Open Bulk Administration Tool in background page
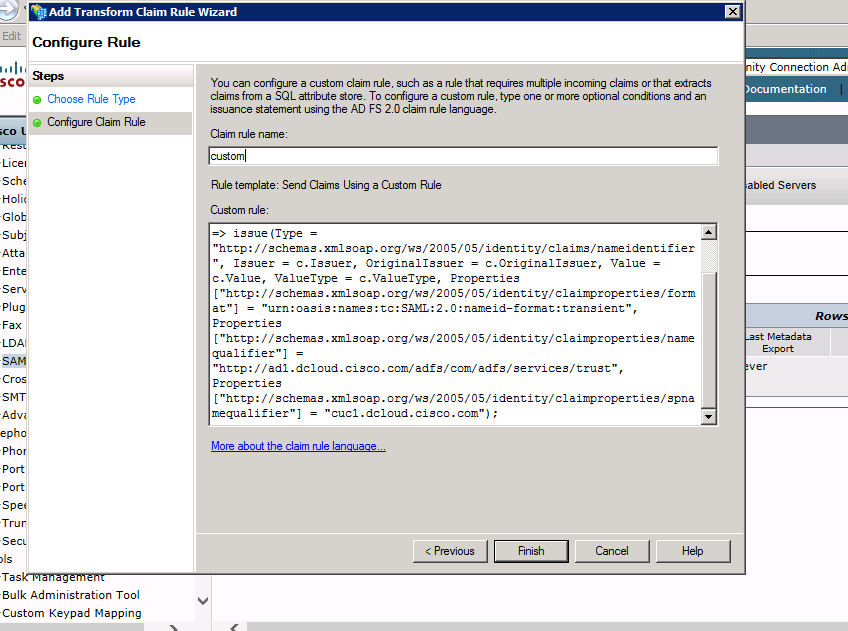This screenshot has width=848, height=631. coord(71,595)
